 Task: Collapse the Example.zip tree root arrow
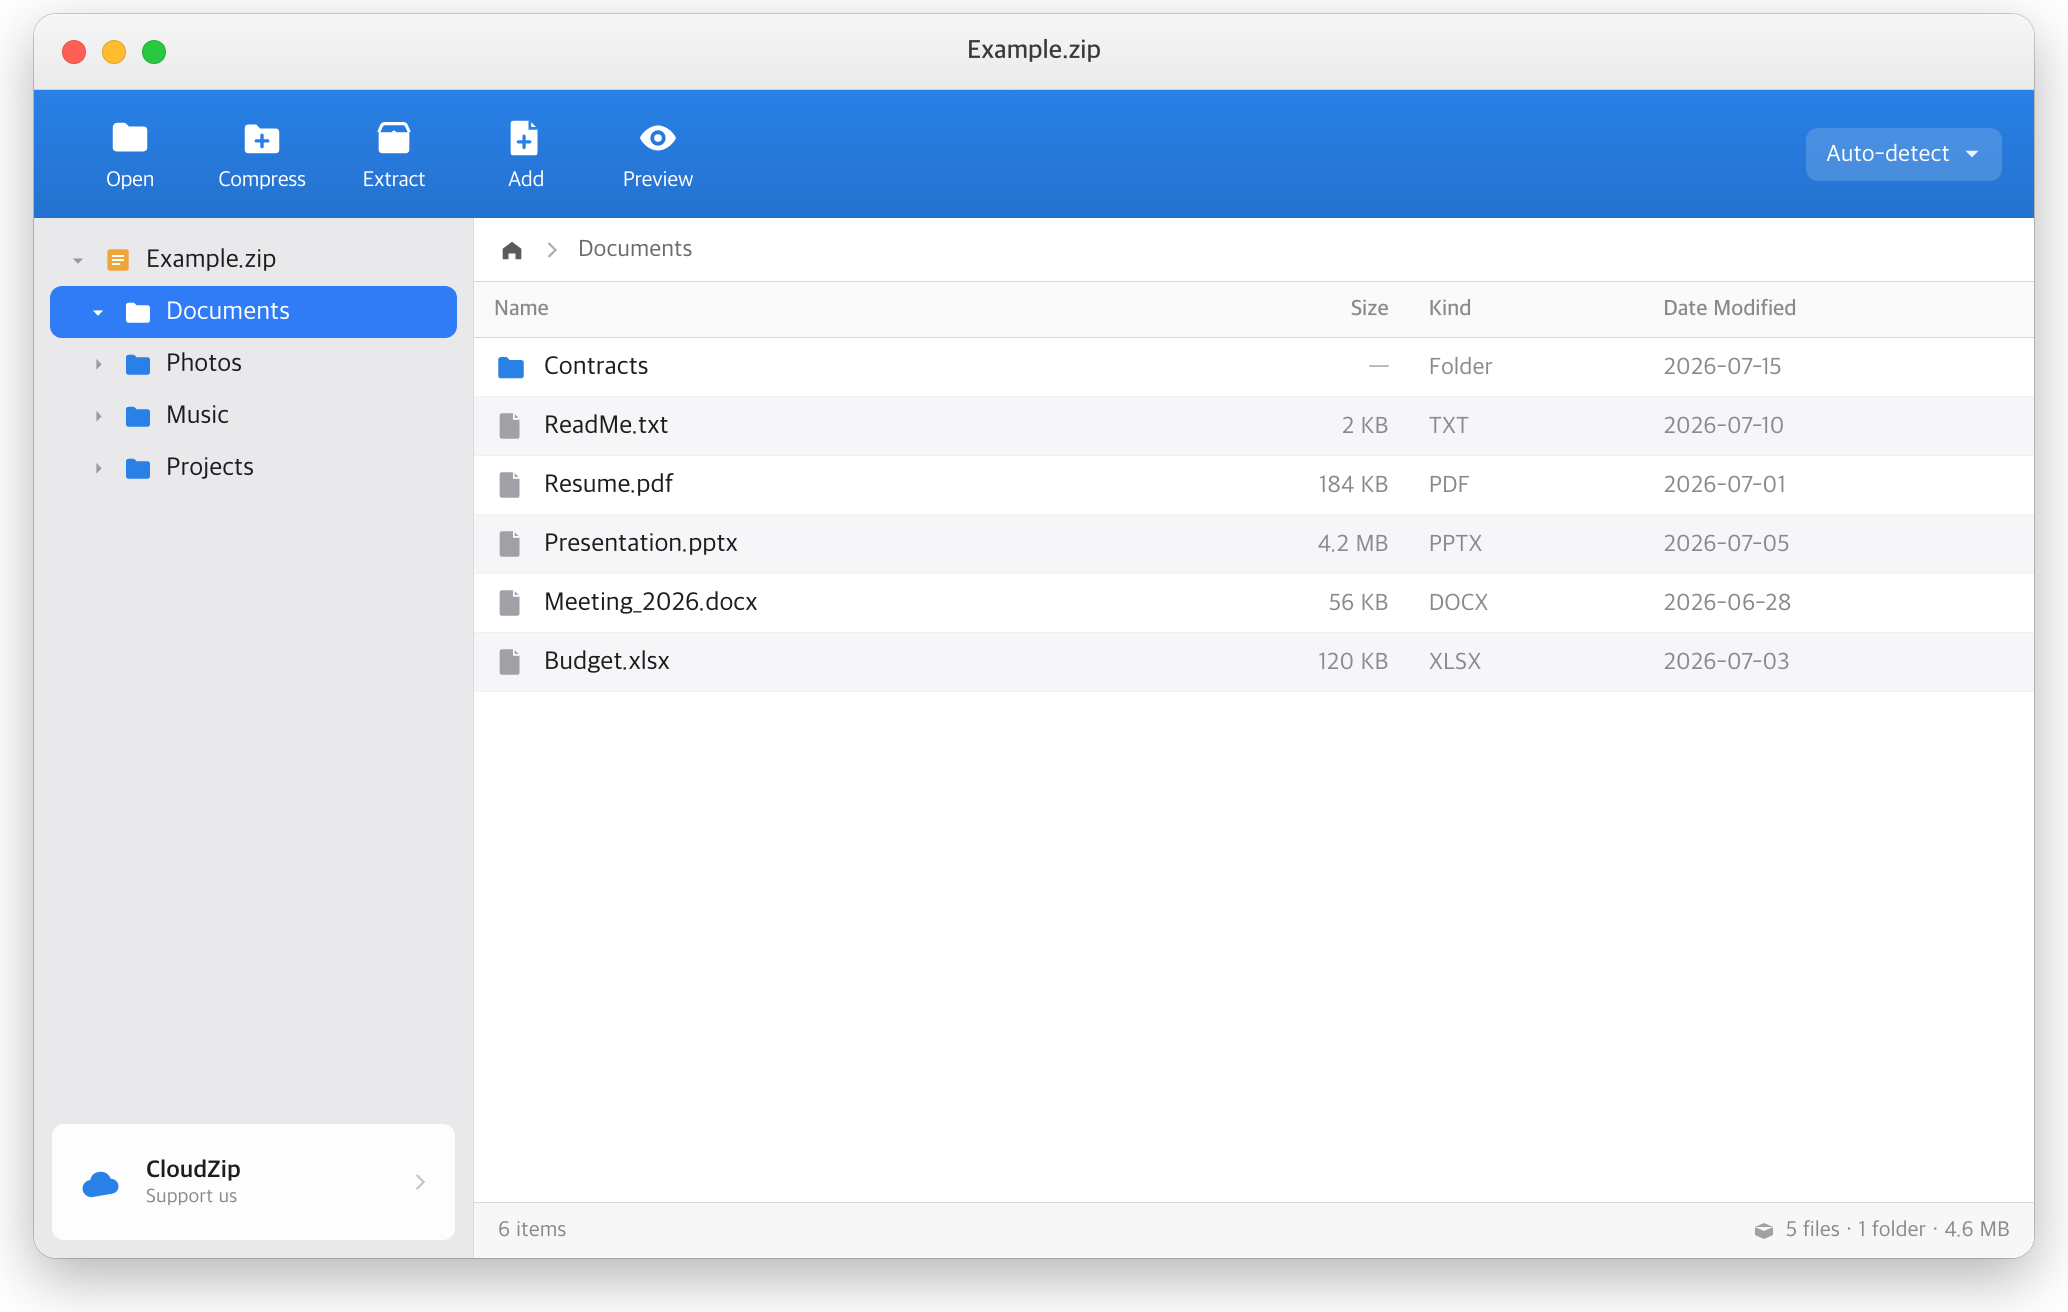[x=78, y=260]
